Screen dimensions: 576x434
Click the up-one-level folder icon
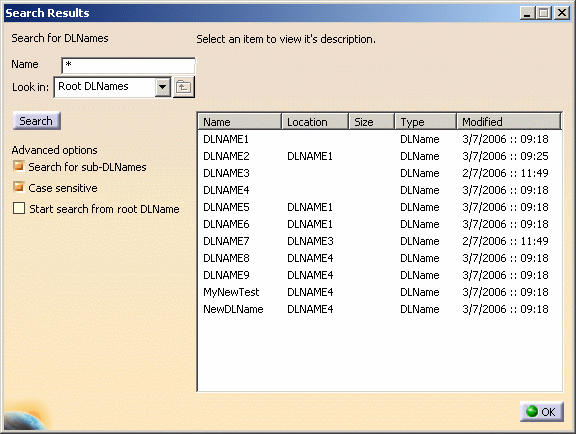click(x=183, y=87)
